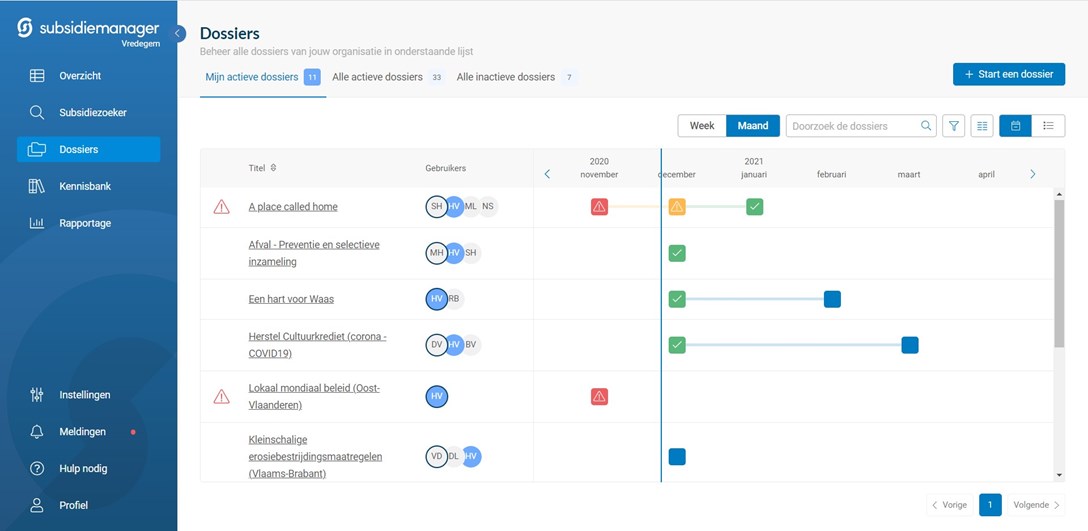Switch to Alle inactieve dossiers tab
Image resolution: width=1088 pixels, height=531 pixels.
506,77
